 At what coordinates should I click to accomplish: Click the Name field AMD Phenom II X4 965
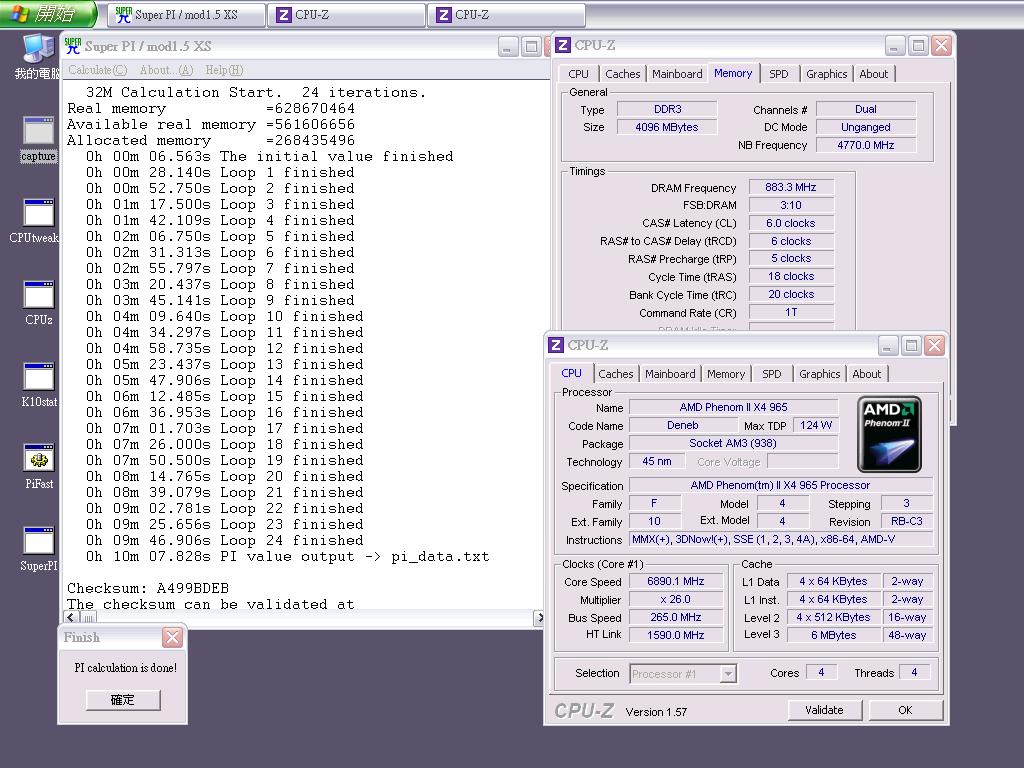pos(733,408)
